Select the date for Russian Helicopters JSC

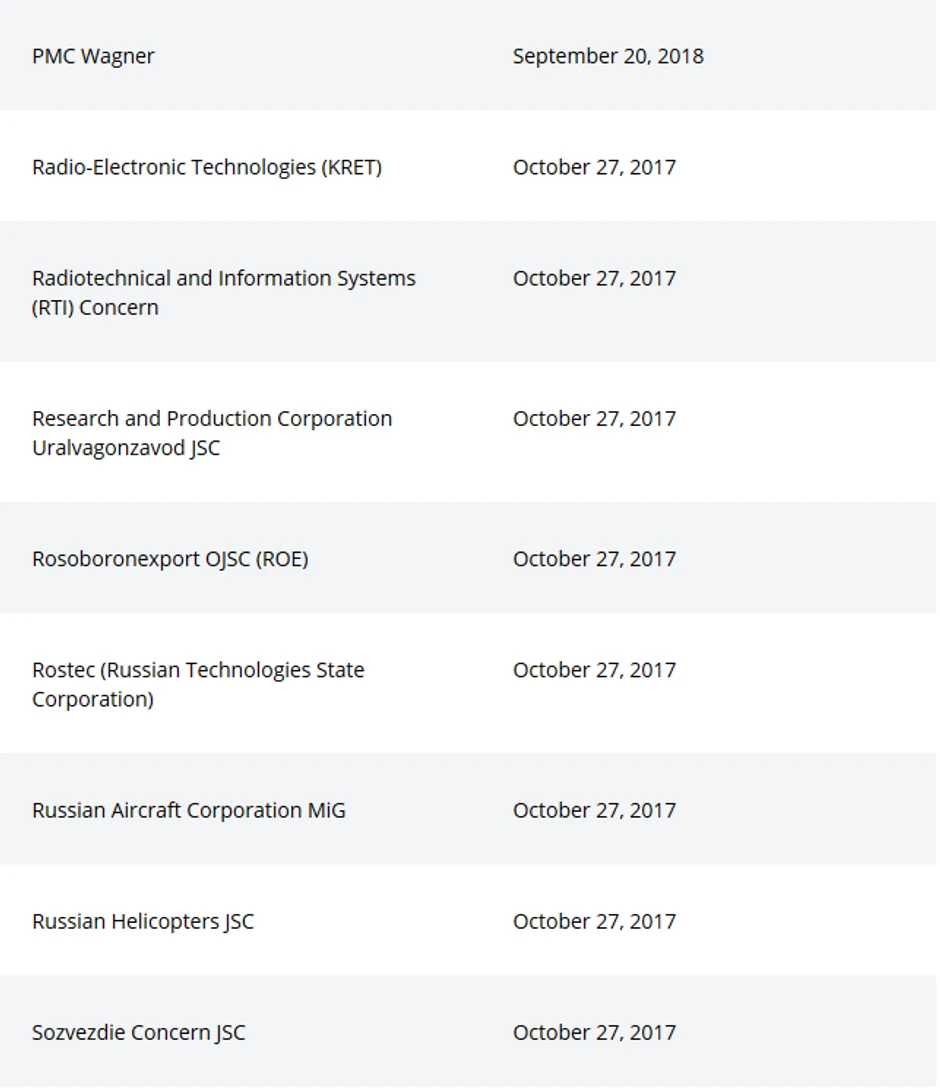593,921
